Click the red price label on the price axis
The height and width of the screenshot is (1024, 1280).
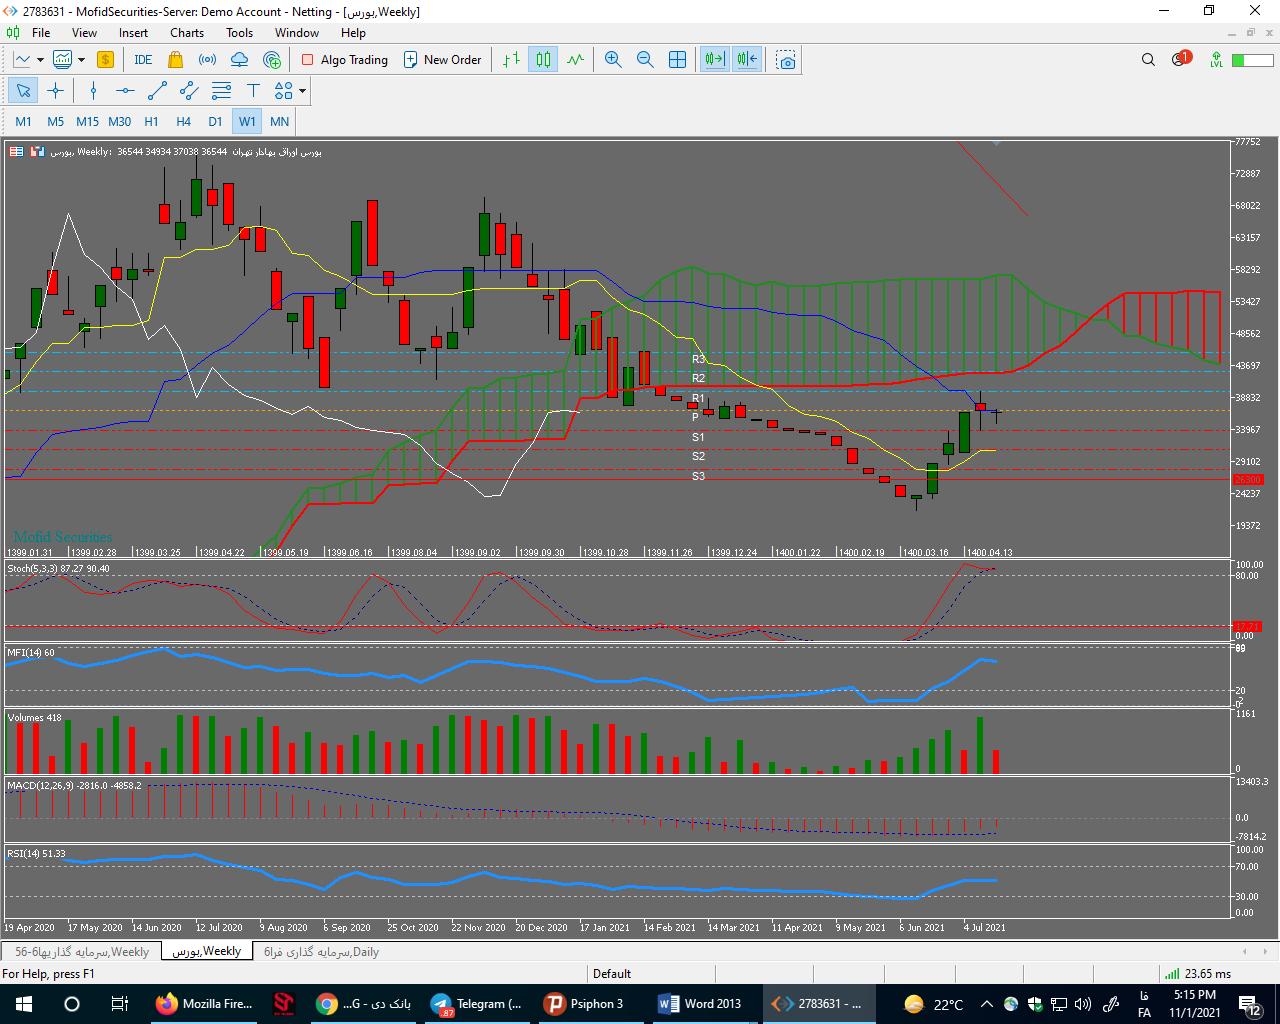(x=1248, y=480)
